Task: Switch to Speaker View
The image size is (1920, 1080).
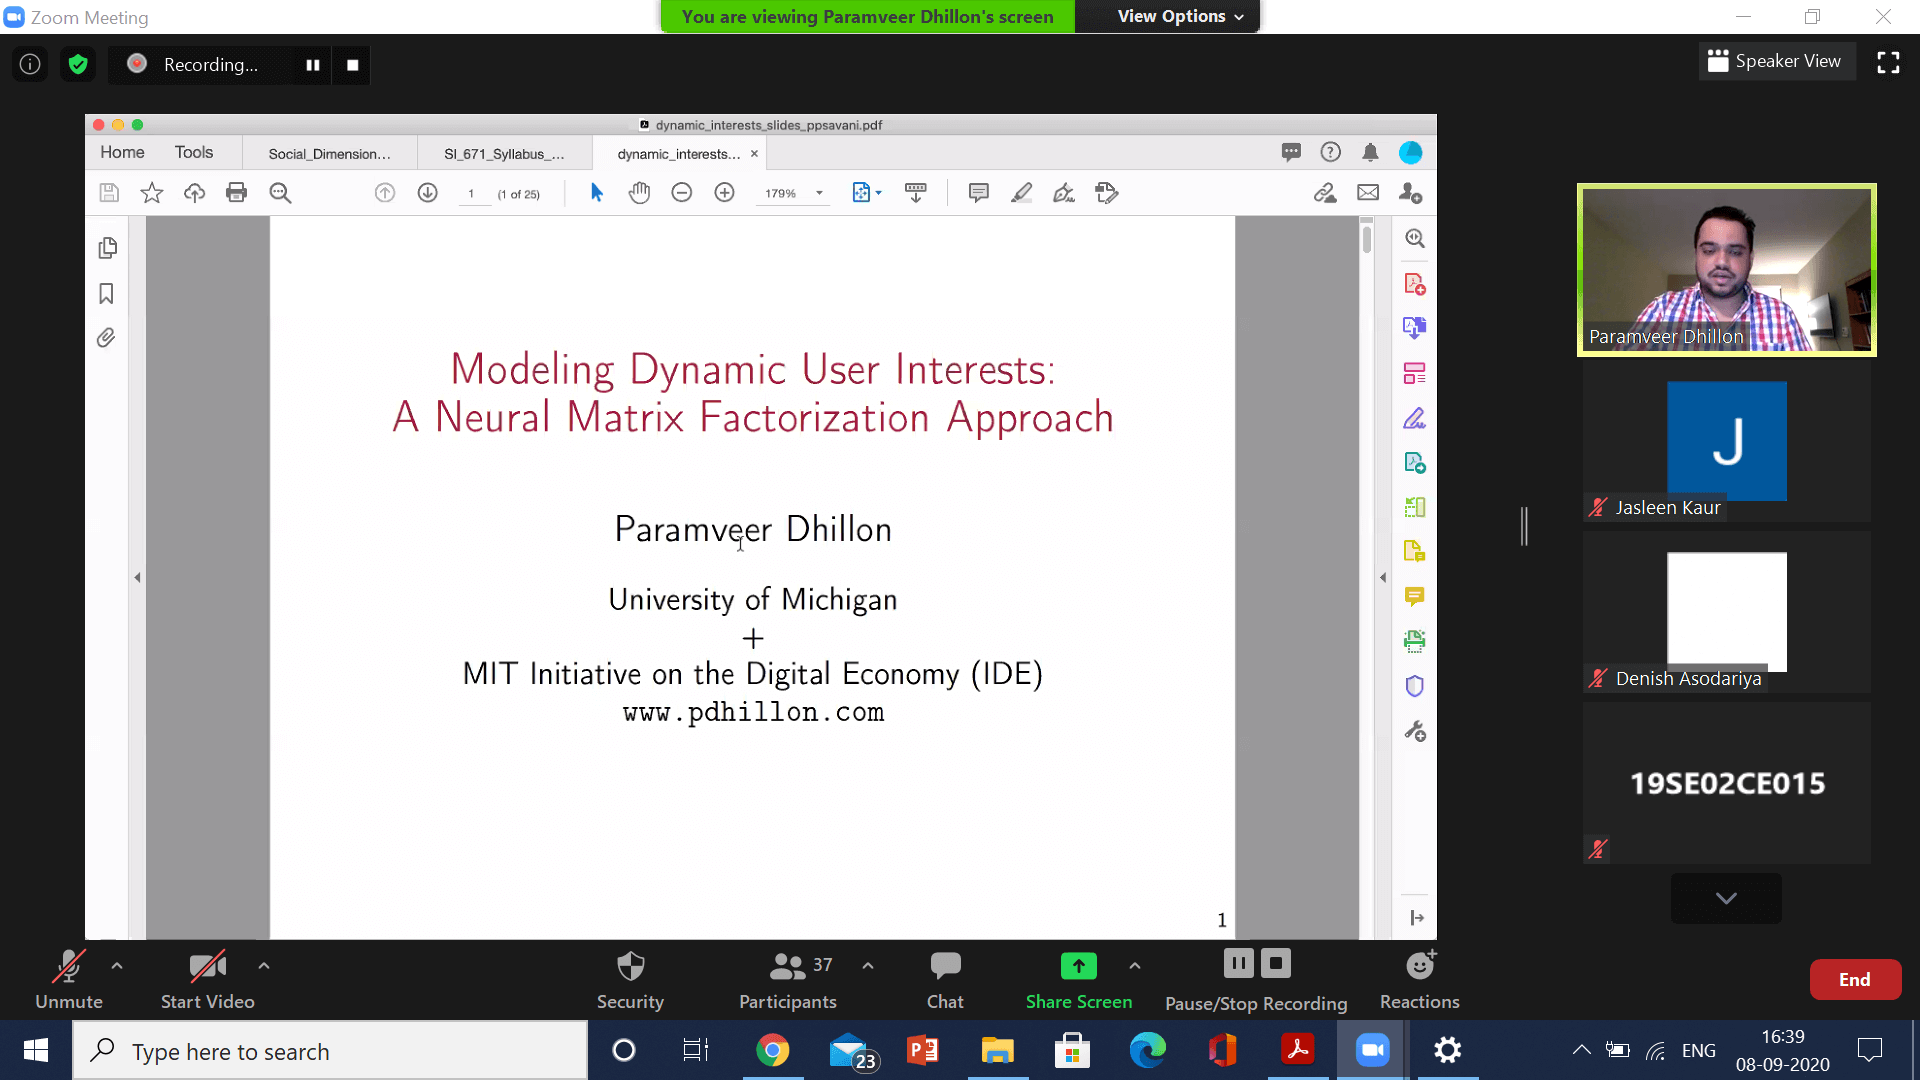Action: (1775, 61)
